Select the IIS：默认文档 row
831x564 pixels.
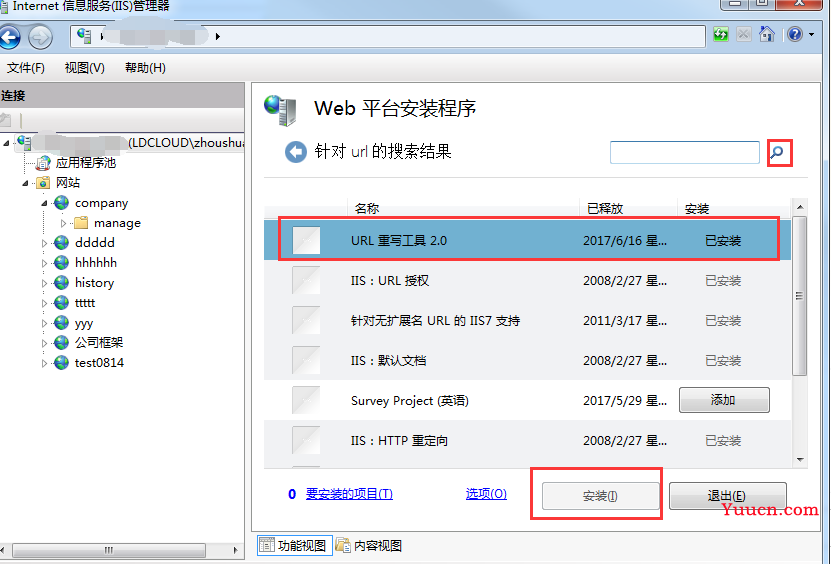pyautogui.click(x=527, y=360)
